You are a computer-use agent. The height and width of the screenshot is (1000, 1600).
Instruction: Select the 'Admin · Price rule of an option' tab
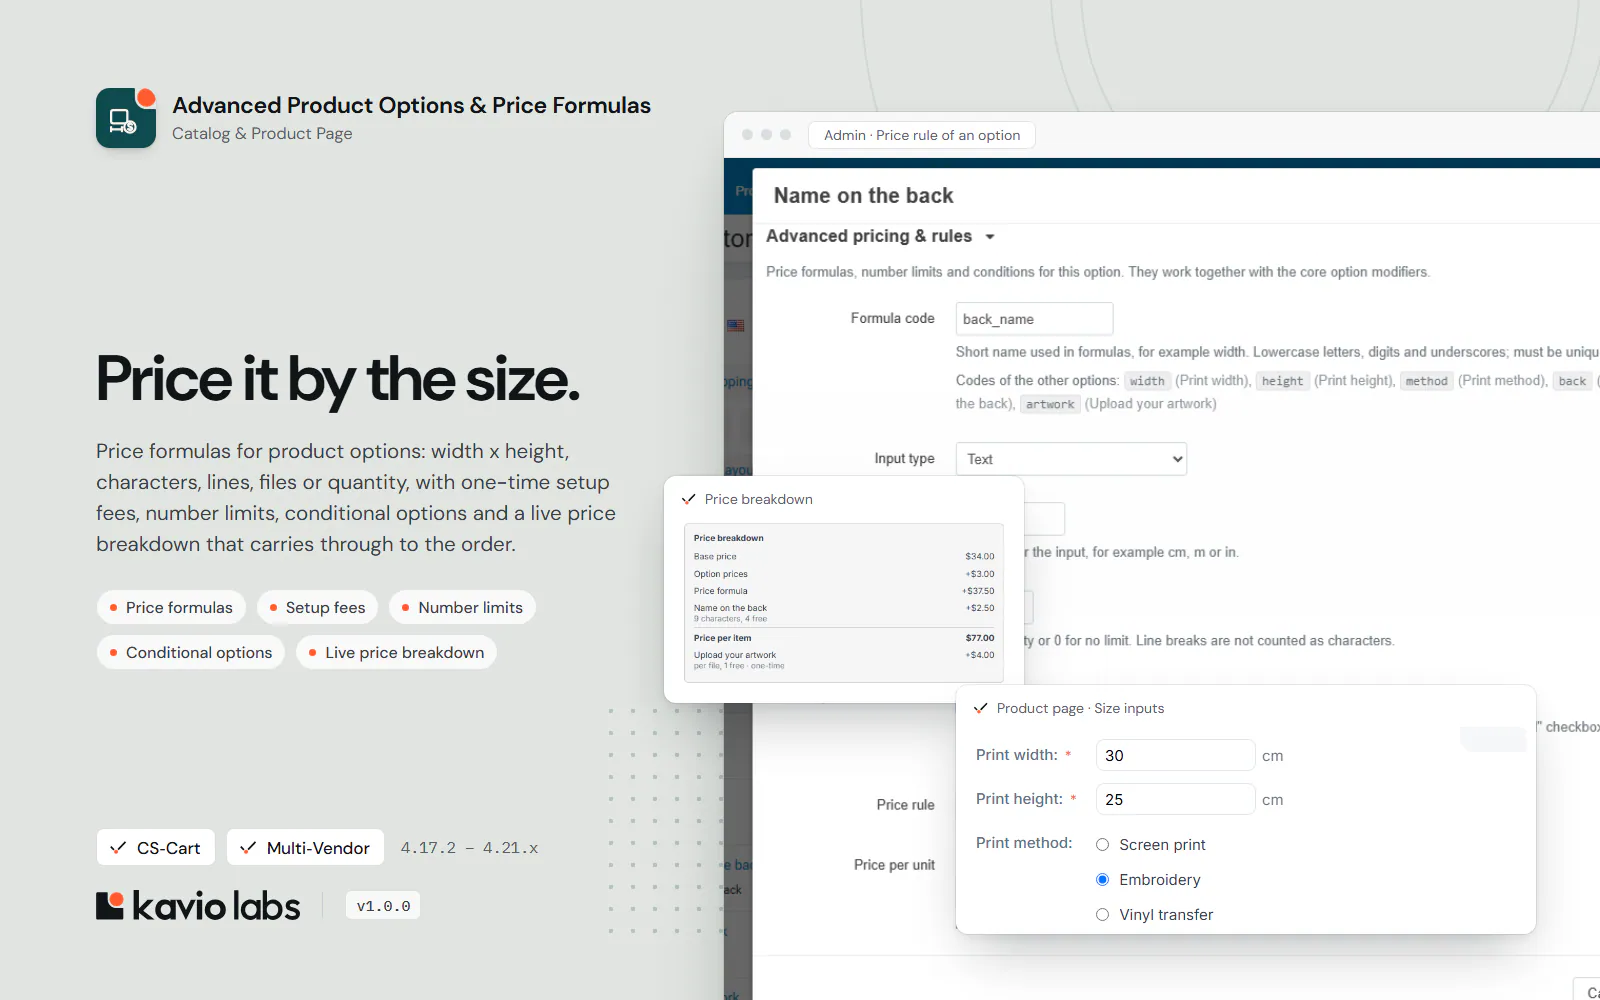tap(921, 135)
